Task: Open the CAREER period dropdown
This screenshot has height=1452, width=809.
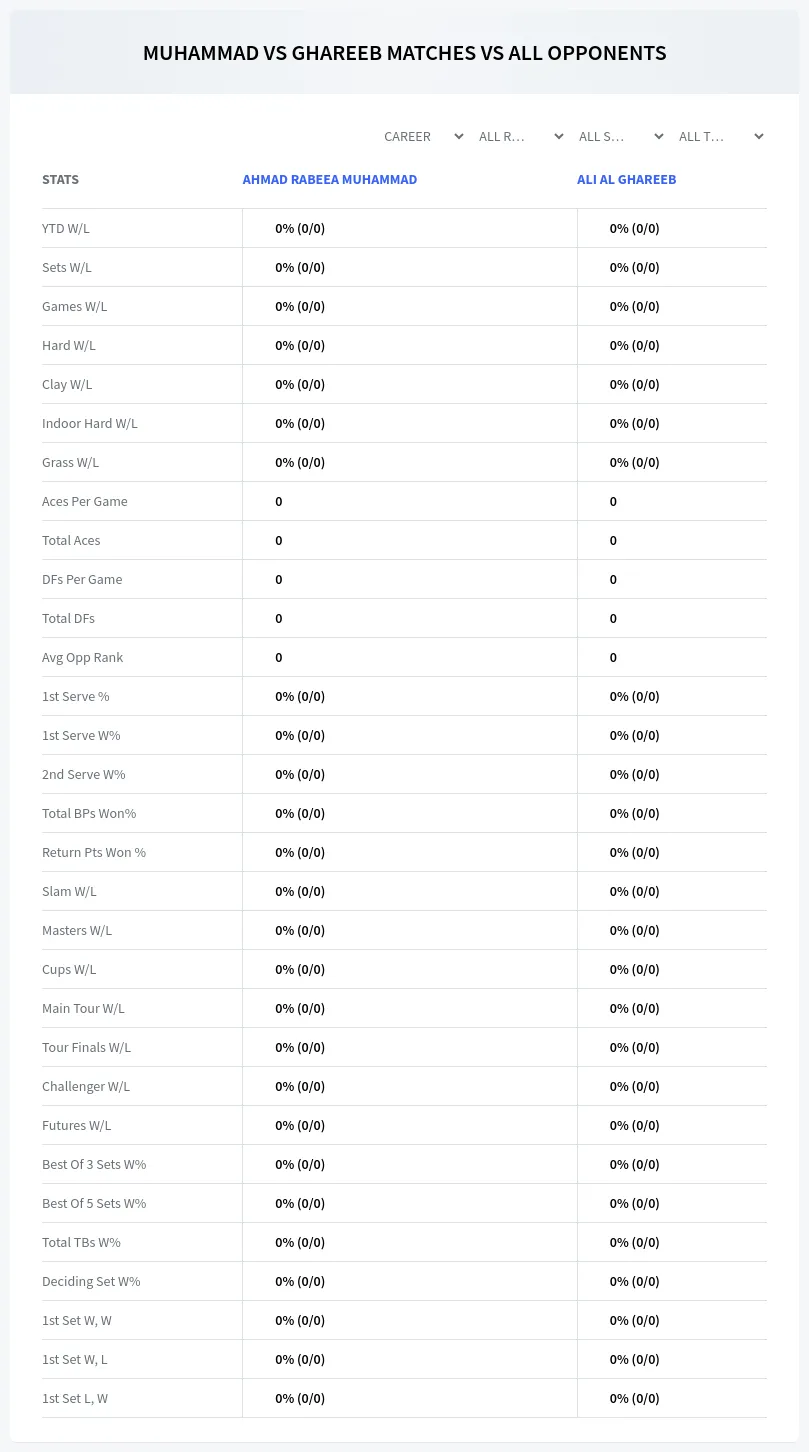Action: click(x=422, y=136)
